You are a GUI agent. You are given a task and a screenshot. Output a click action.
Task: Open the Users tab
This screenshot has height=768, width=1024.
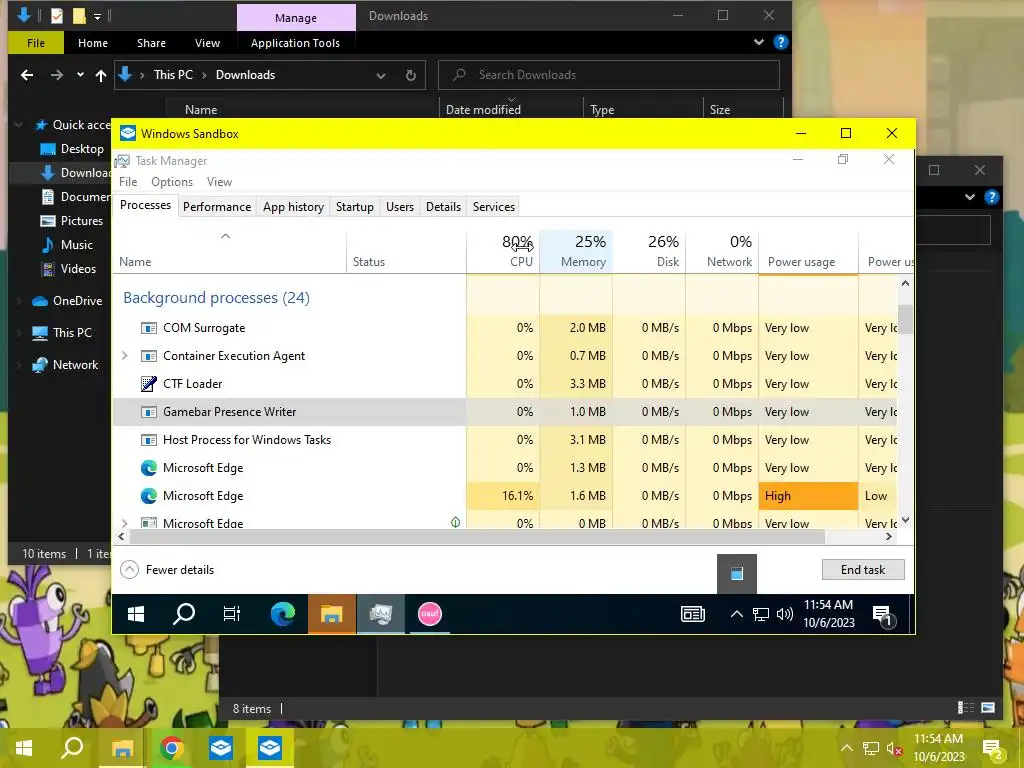[400, 207]
